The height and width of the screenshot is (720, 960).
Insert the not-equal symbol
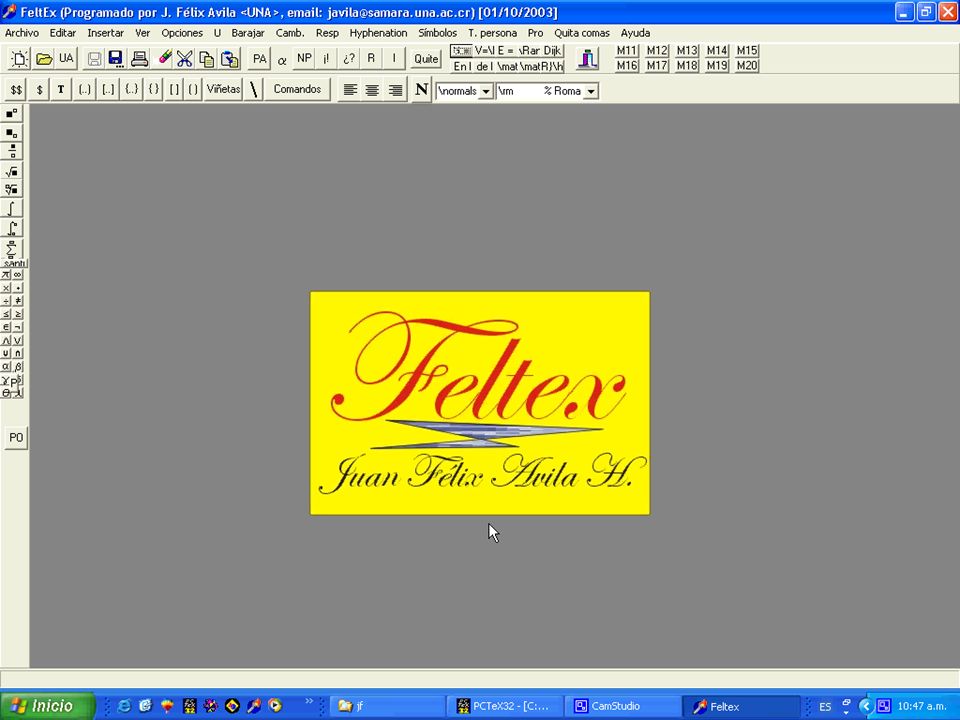coord(18,301)
